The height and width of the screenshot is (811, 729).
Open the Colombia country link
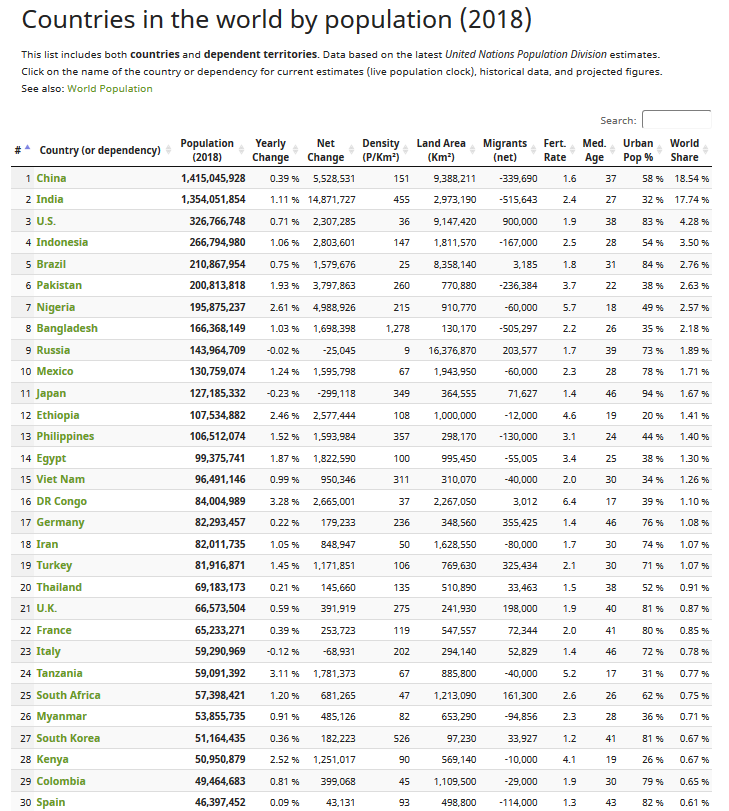click(x=61, y=781)
